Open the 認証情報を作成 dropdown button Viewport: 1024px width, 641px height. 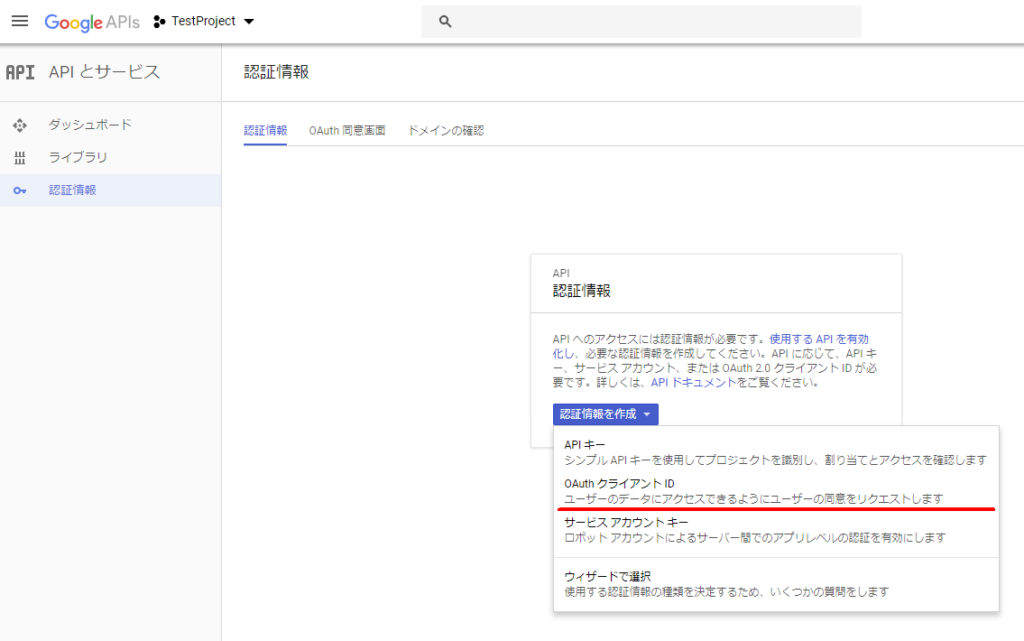(x=605, y=413)
